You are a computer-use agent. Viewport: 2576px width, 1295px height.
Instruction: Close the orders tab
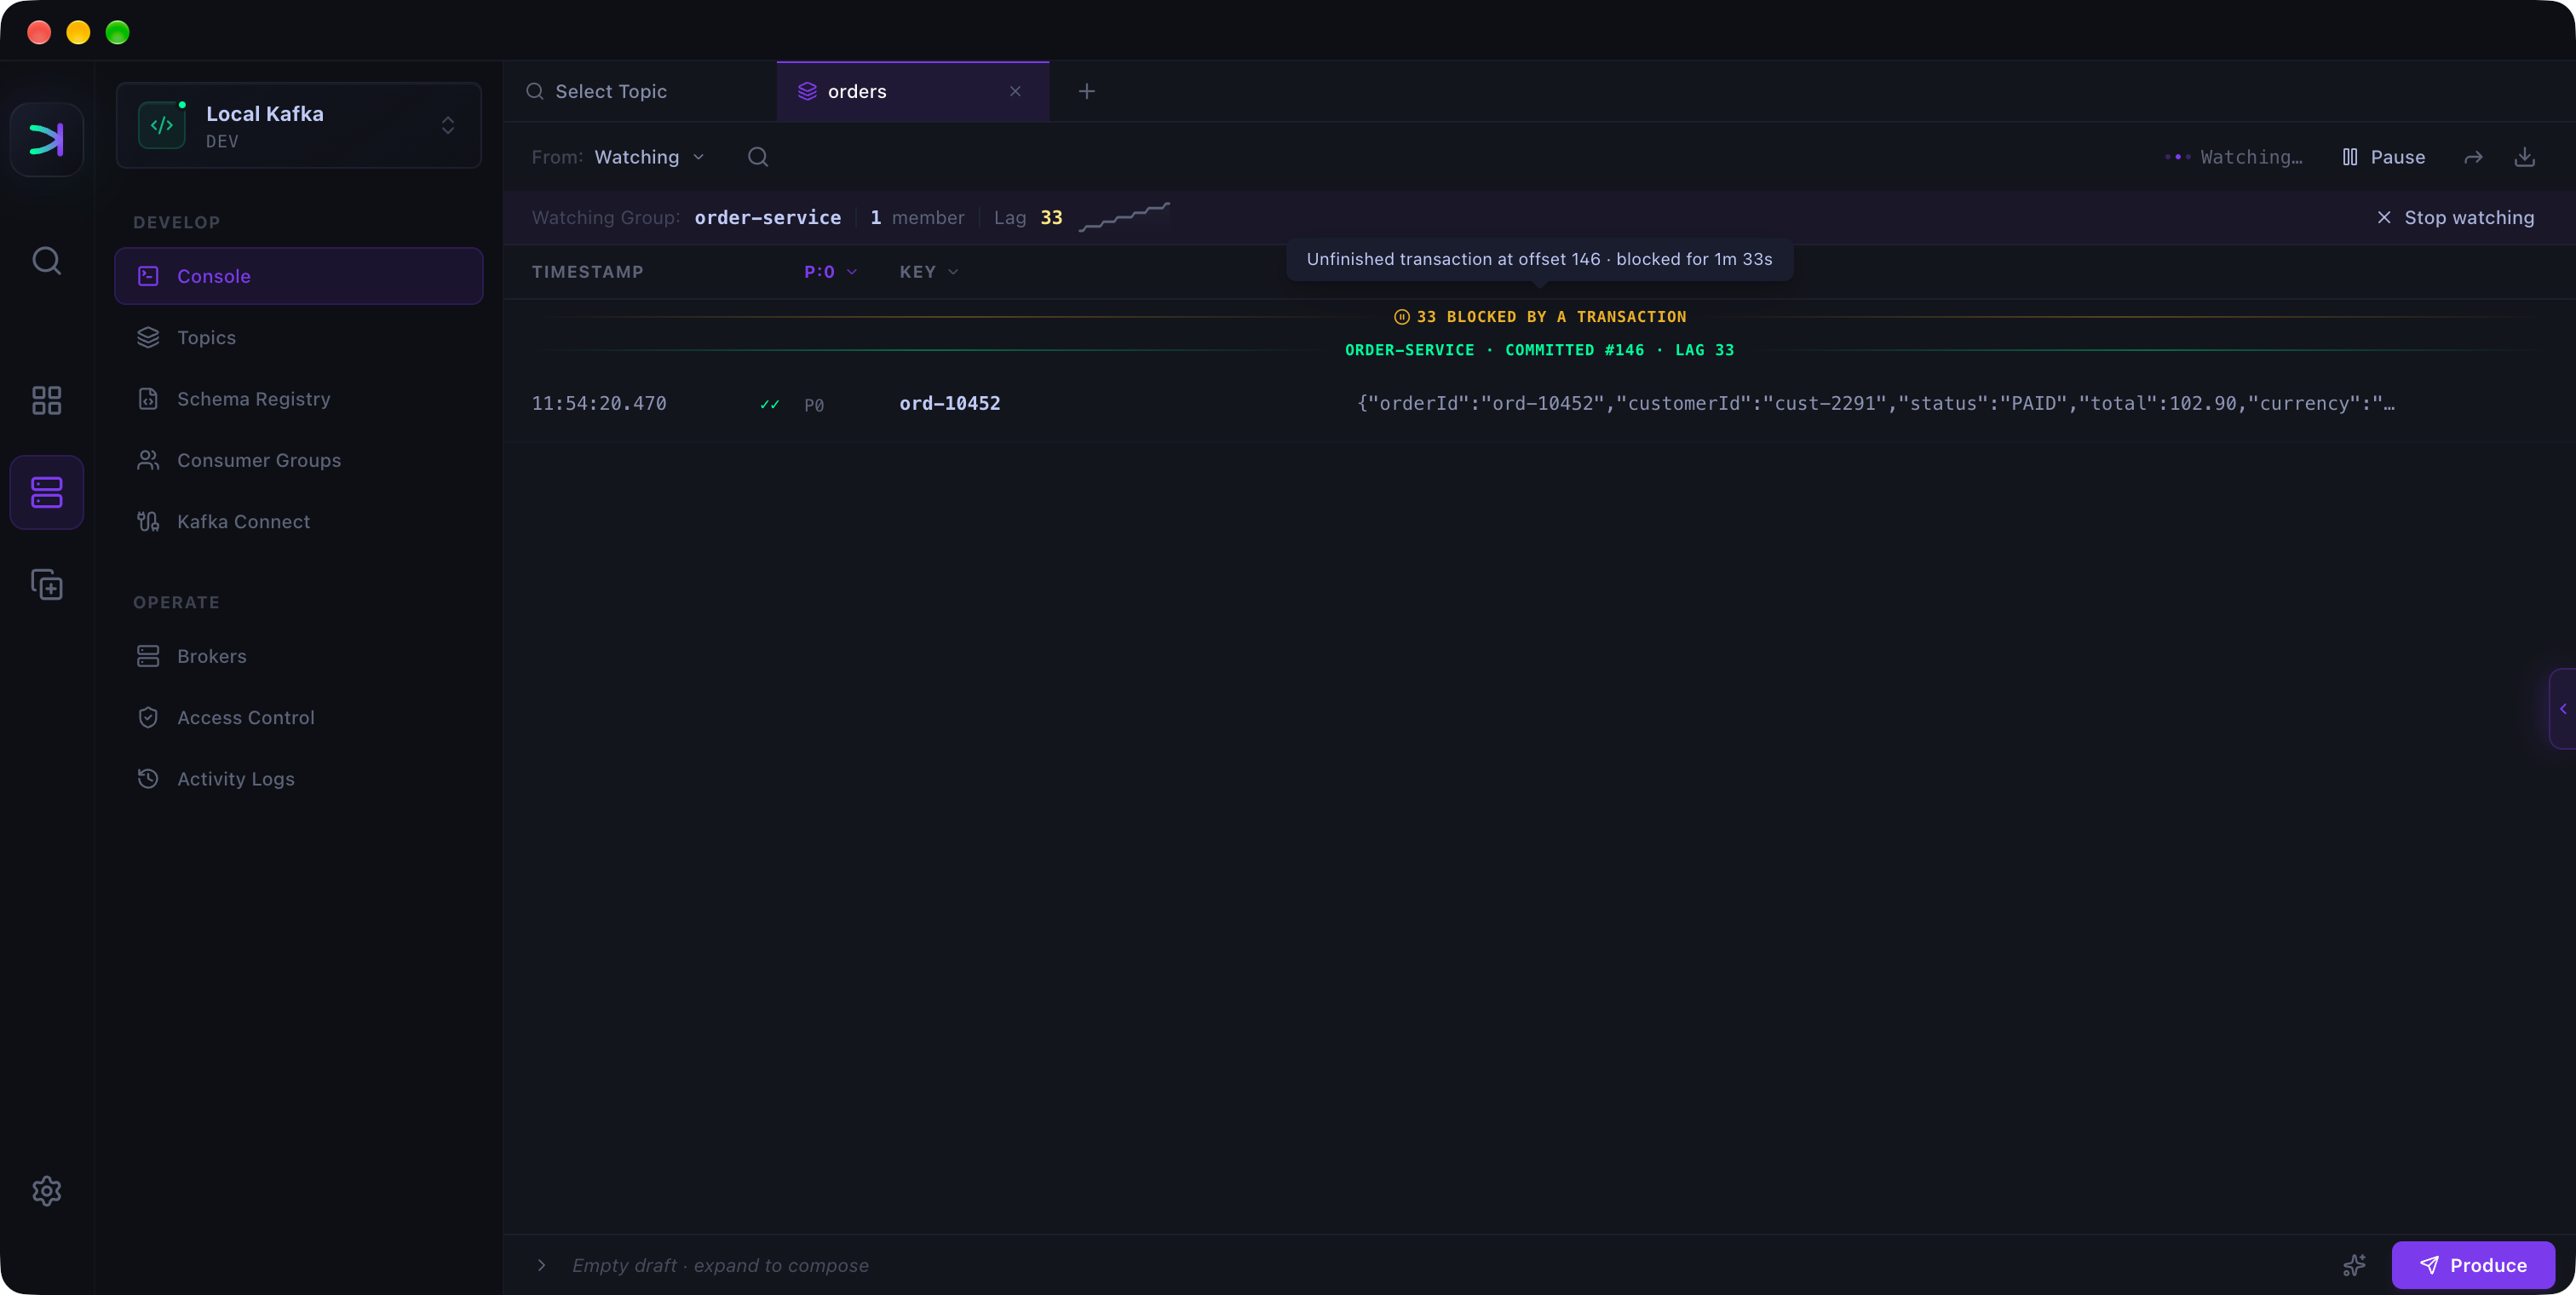[1015, 91]
